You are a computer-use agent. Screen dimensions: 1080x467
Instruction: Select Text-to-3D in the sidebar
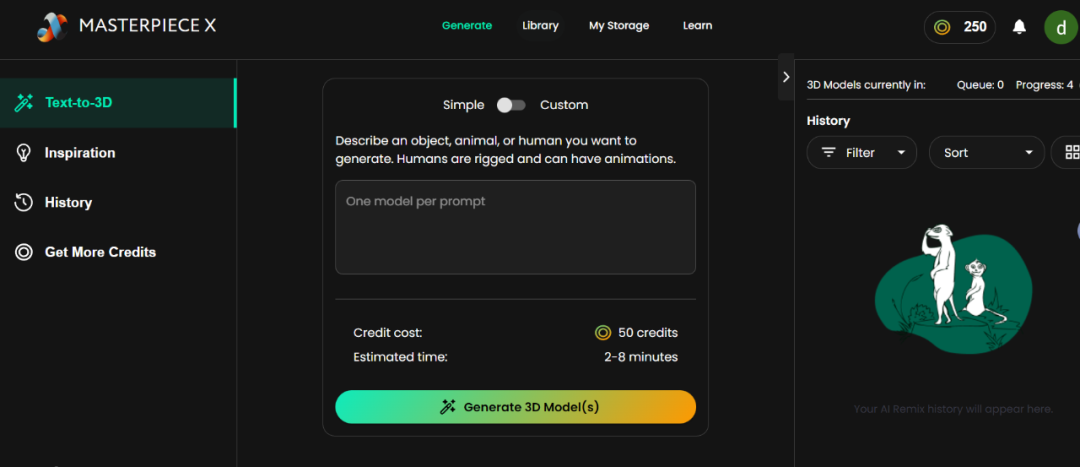[118, 103]
